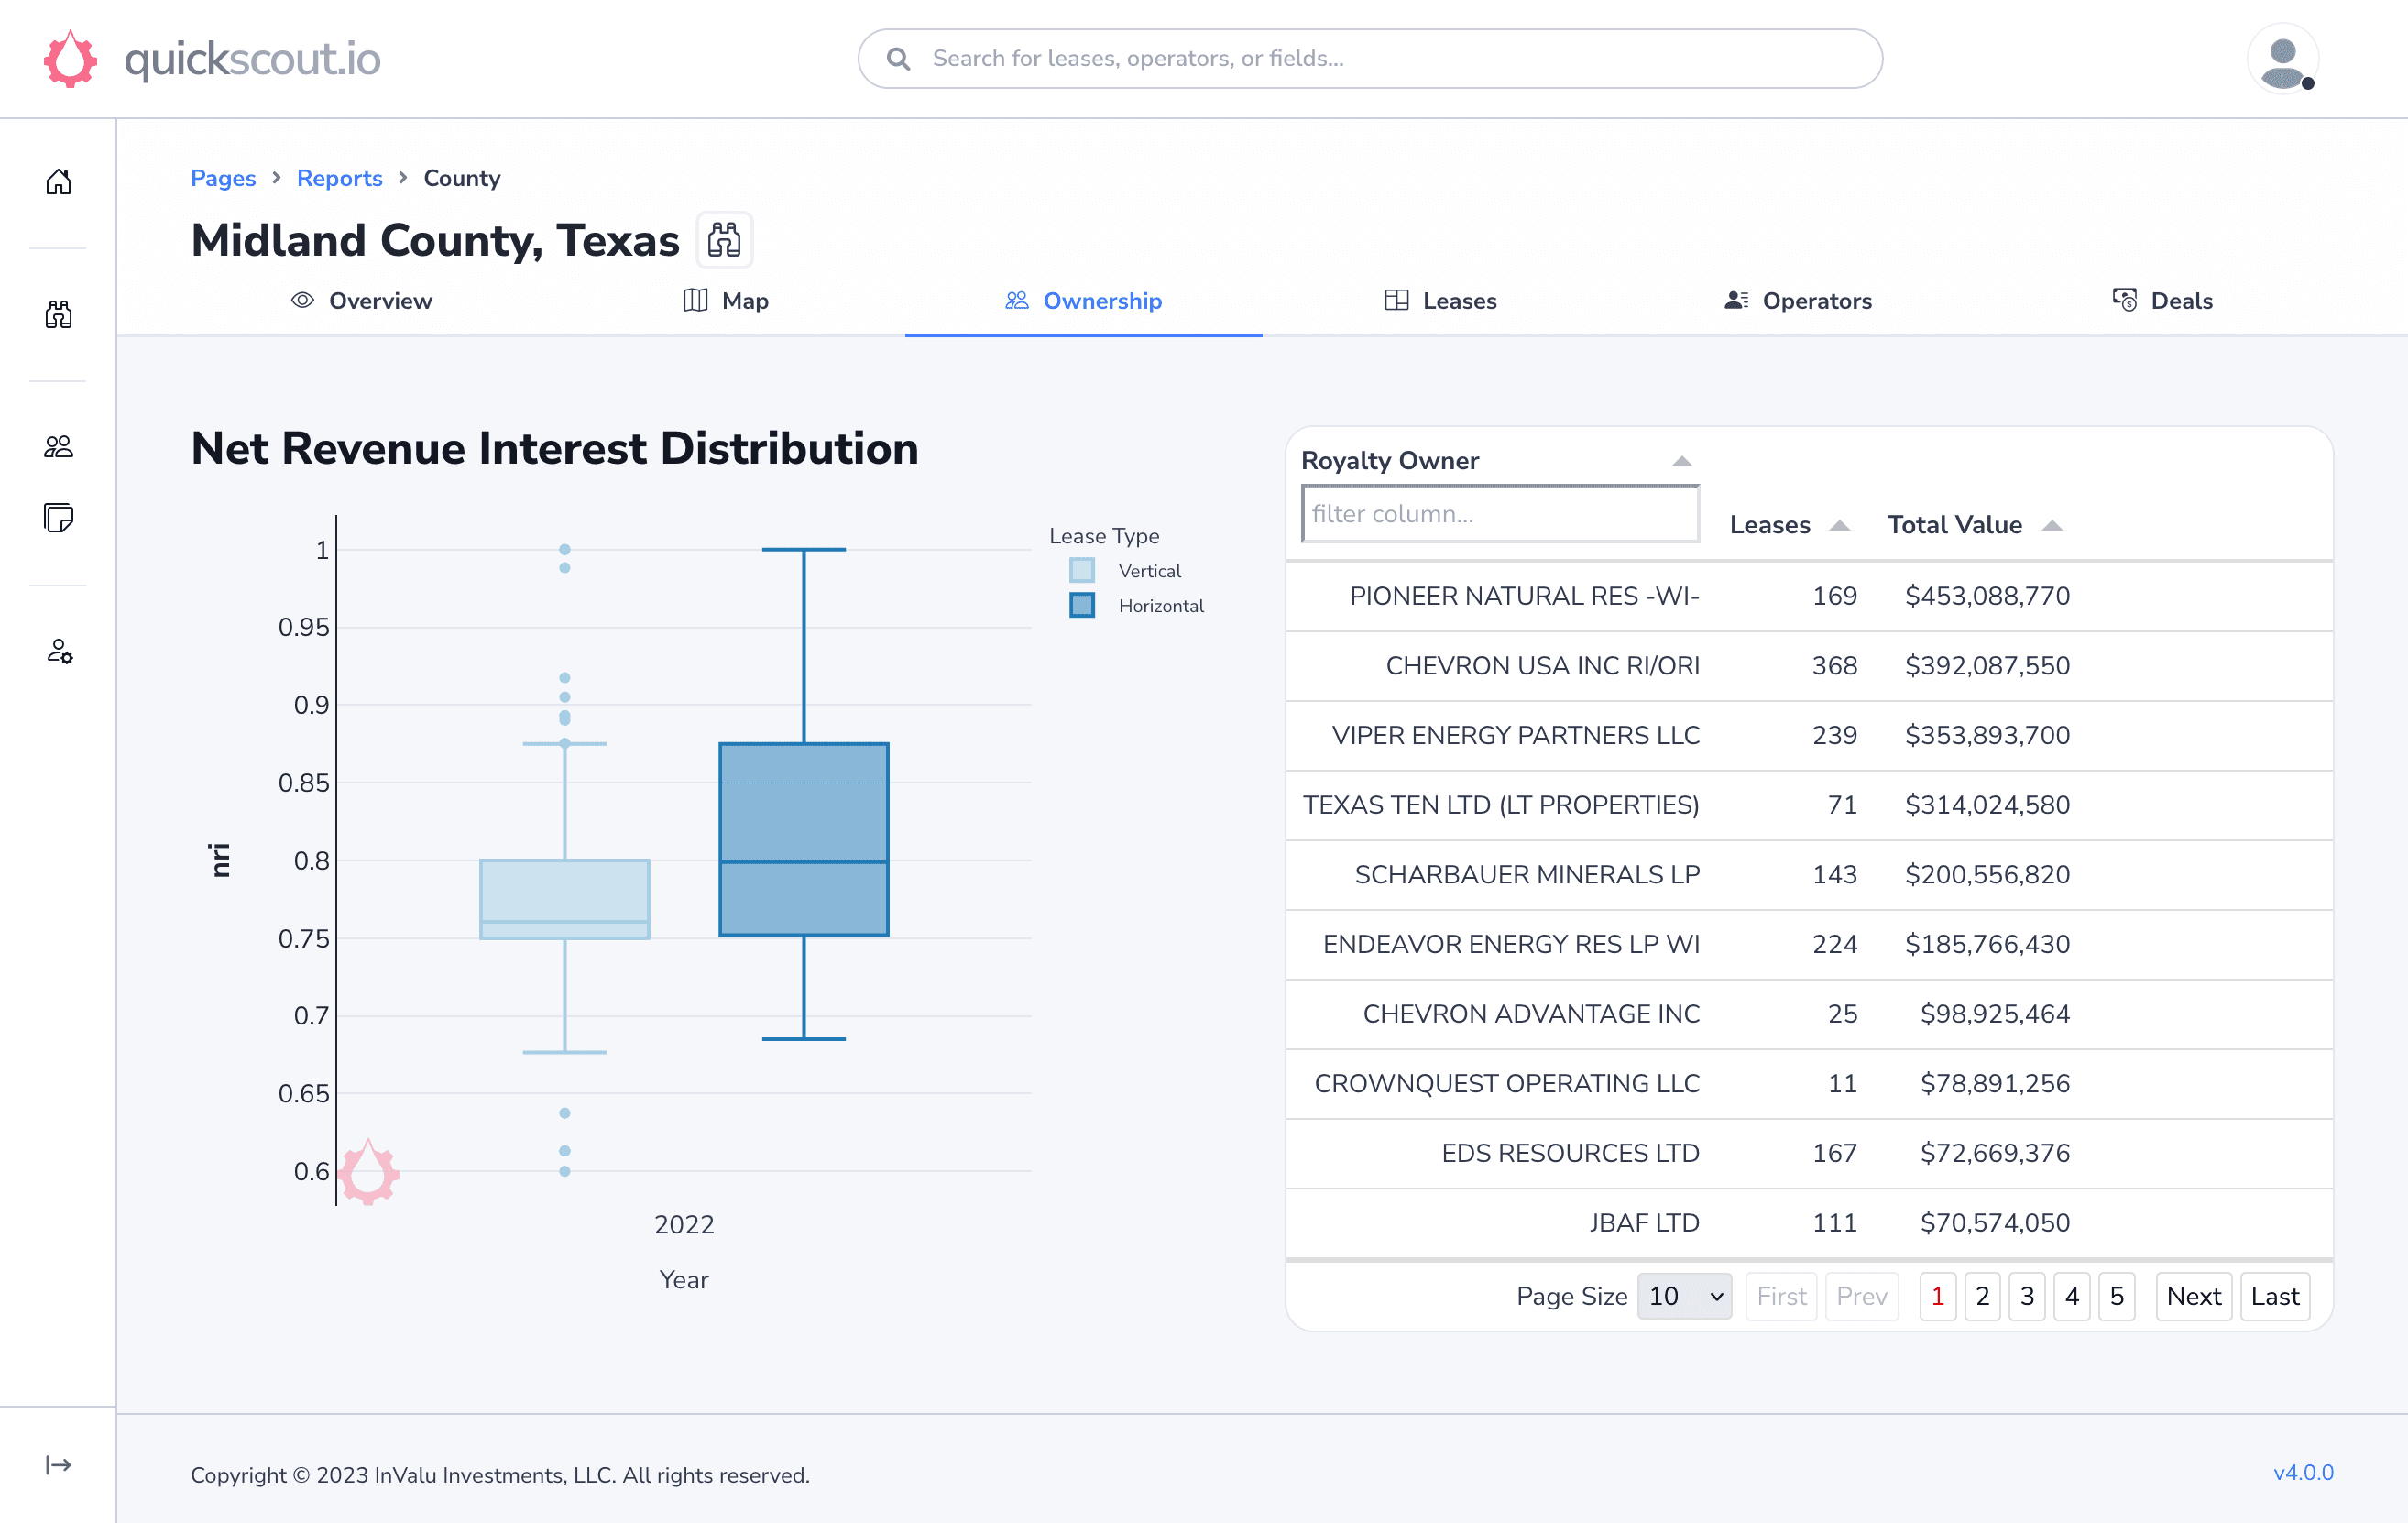Switch to the Leases tab
This screenshot has height=1523, width=2408.
(x=1440, y=301)
